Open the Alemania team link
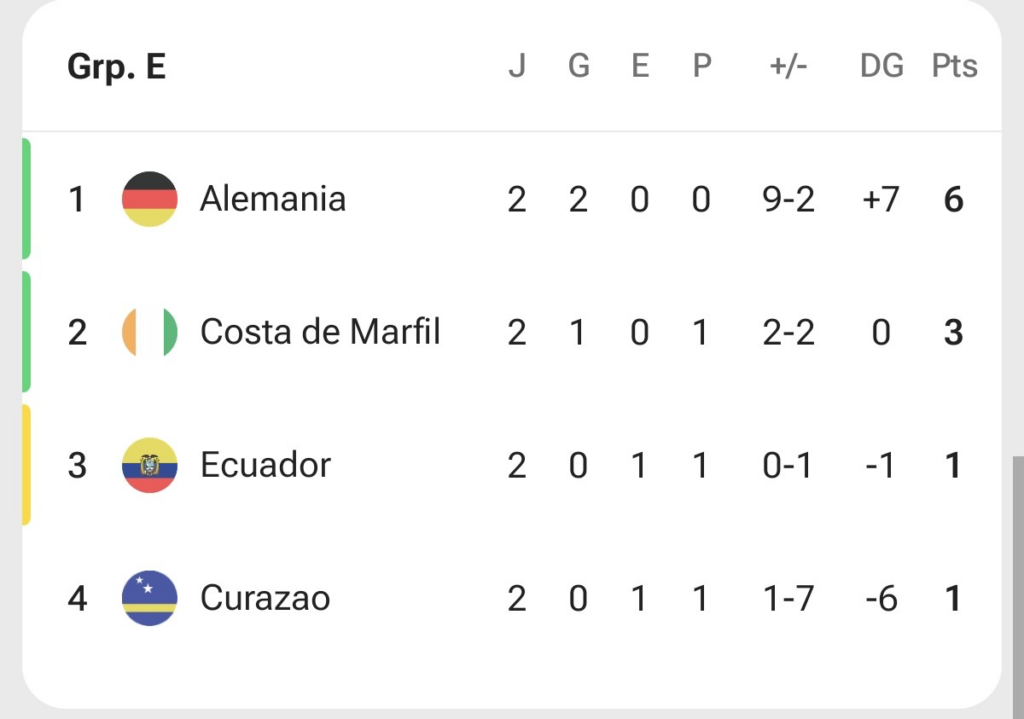 273,199
